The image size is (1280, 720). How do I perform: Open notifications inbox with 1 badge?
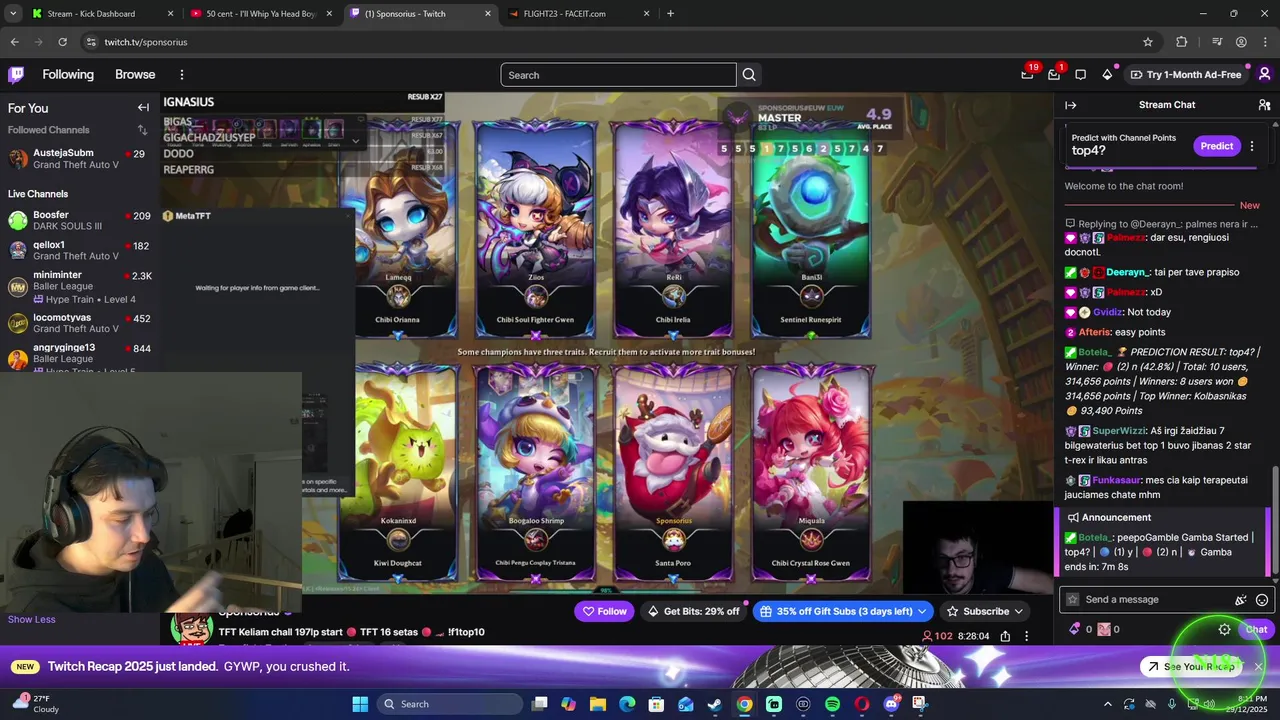click(1054, 74)
